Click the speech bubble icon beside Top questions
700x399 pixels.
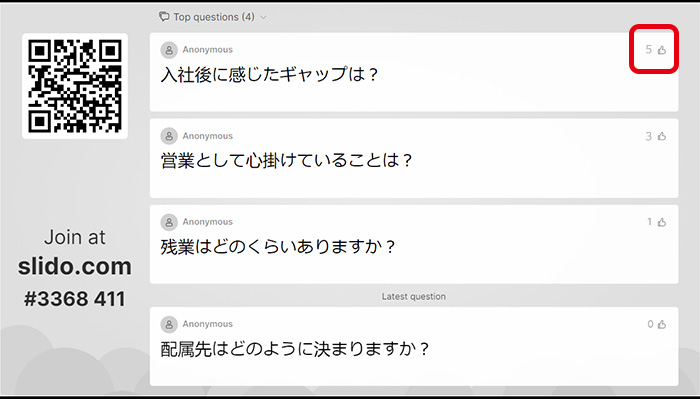[x=164, y=17]
